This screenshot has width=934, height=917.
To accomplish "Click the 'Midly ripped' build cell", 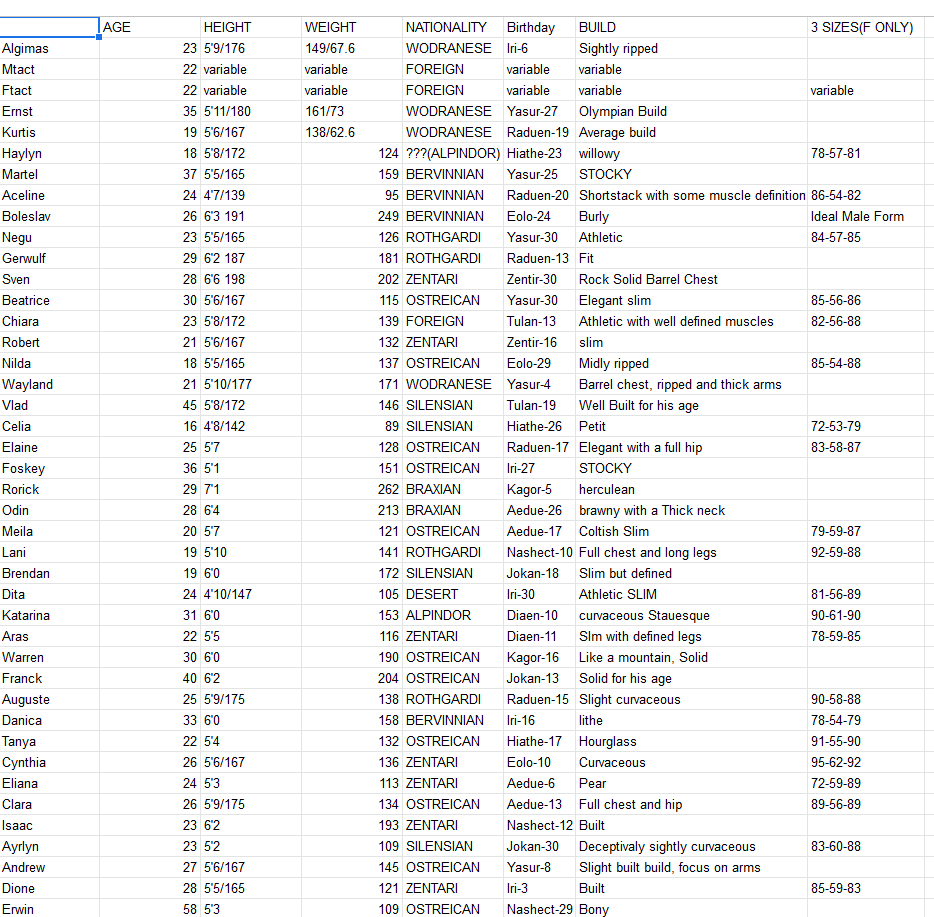I will pyautogui.click(x=692, y=363).
